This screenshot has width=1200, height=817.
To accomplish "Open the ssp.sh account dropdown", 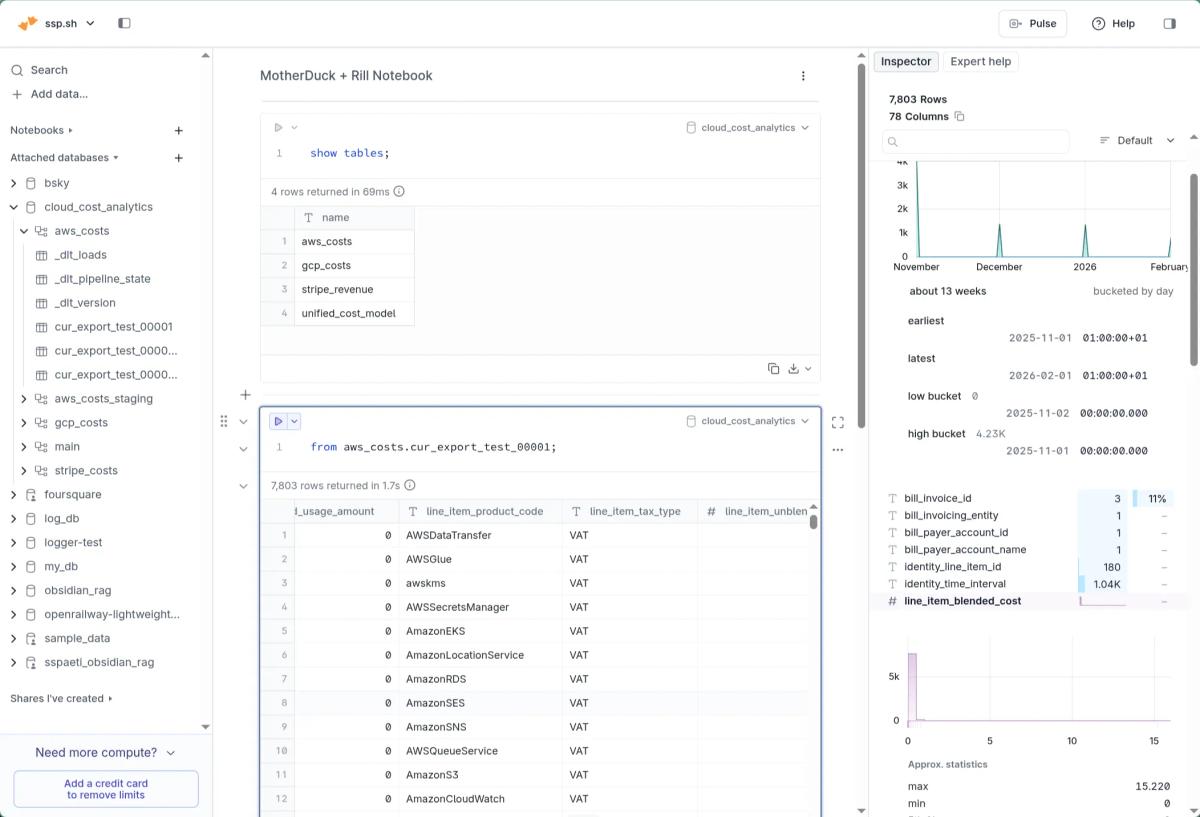I will tap(56, 23).
